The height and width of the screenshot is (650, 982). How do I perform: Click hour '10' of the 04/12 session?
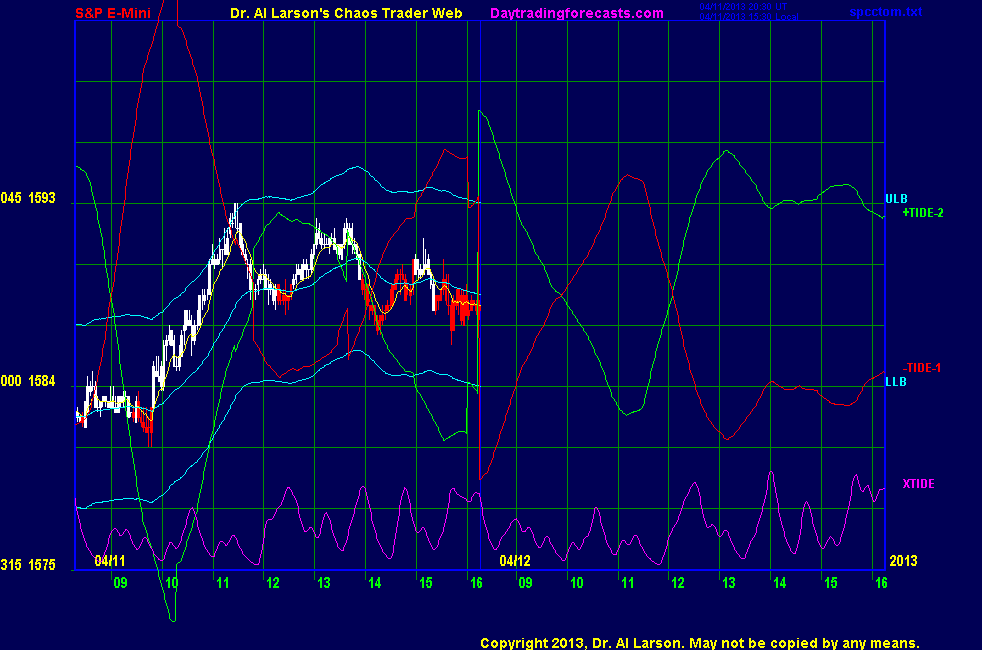pos(576,583)
